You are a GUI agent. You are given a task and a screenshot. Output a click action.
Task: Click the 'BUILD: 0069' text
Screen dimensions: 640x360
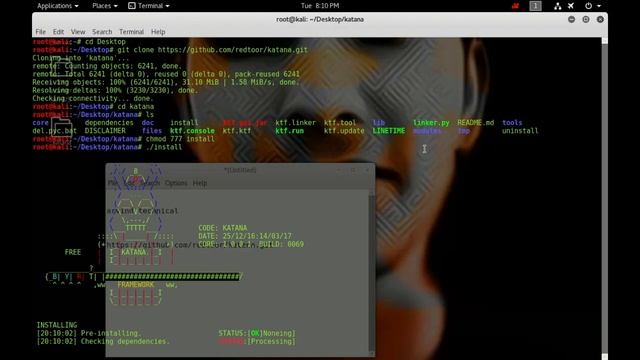click(281, 244)
